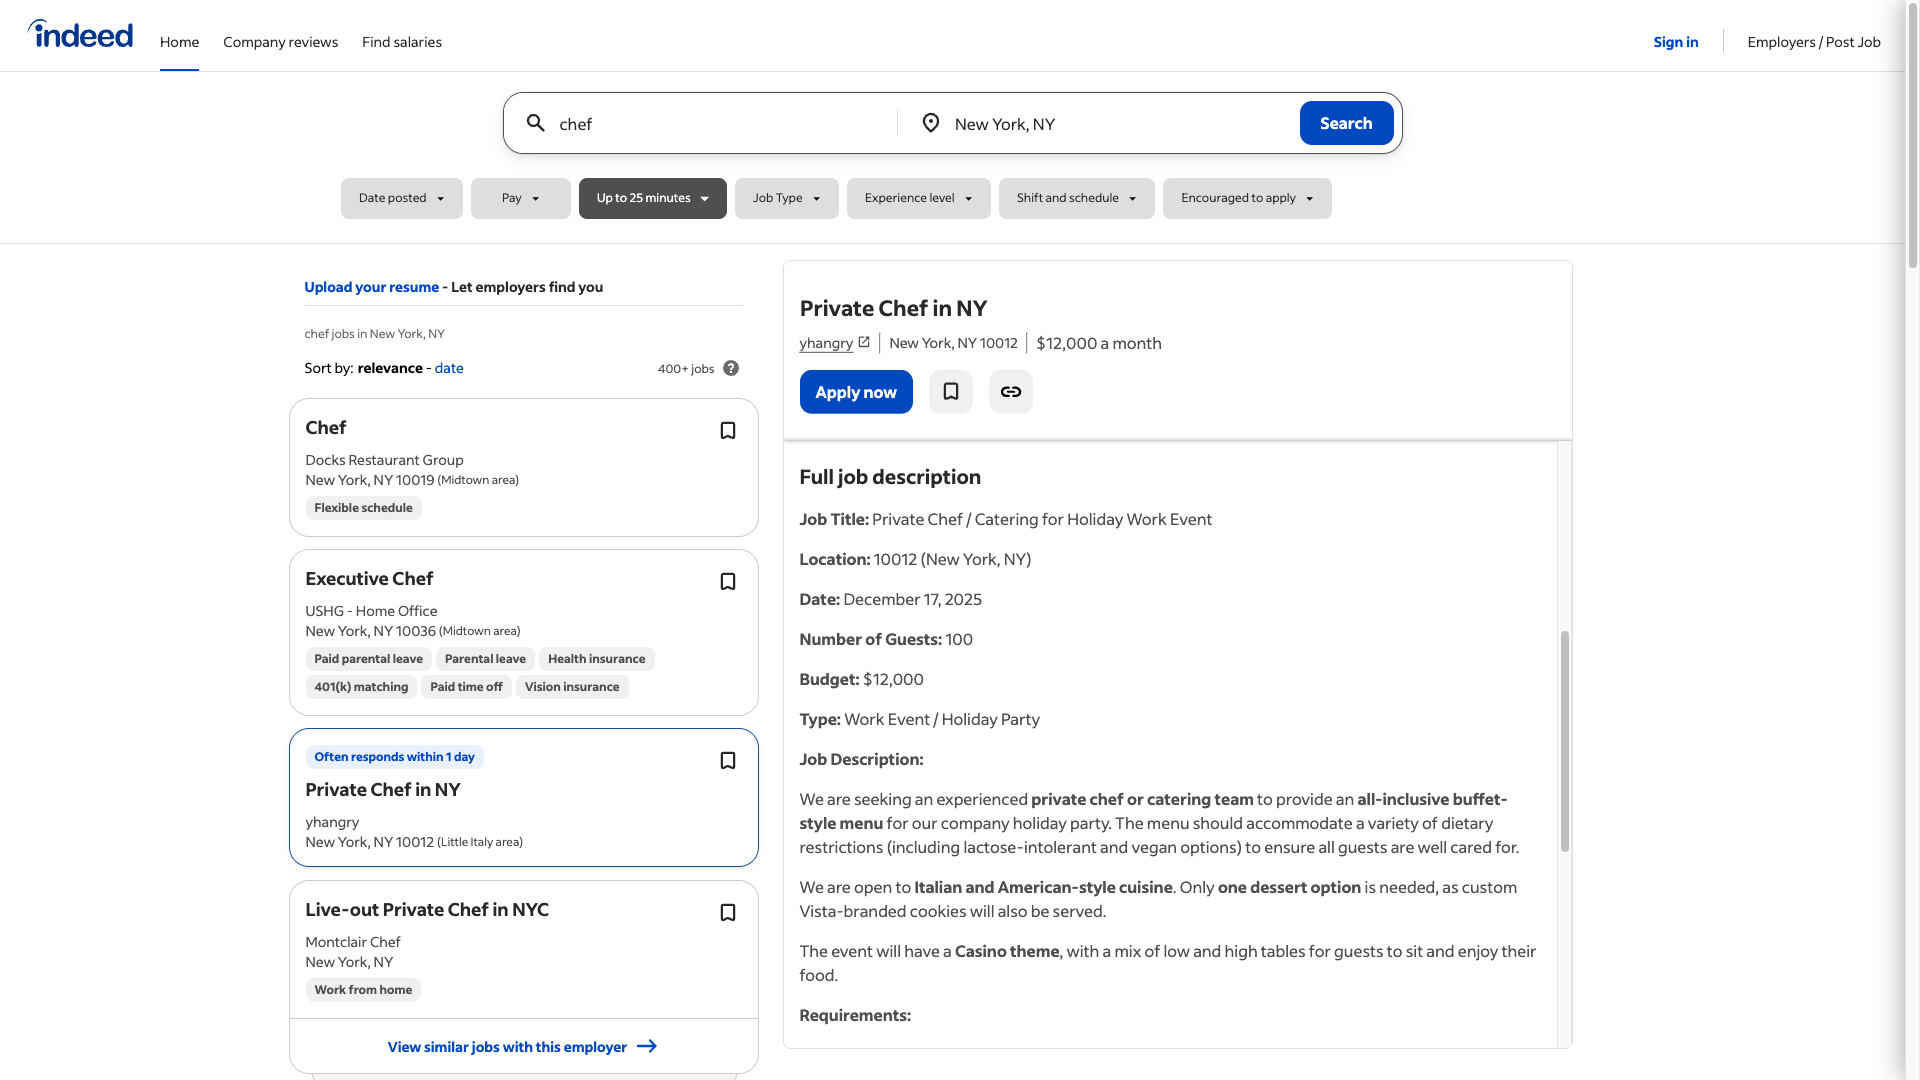Click the location pin icon
The width and height of the screenshot is (1920, 1080).
[930, 123]
